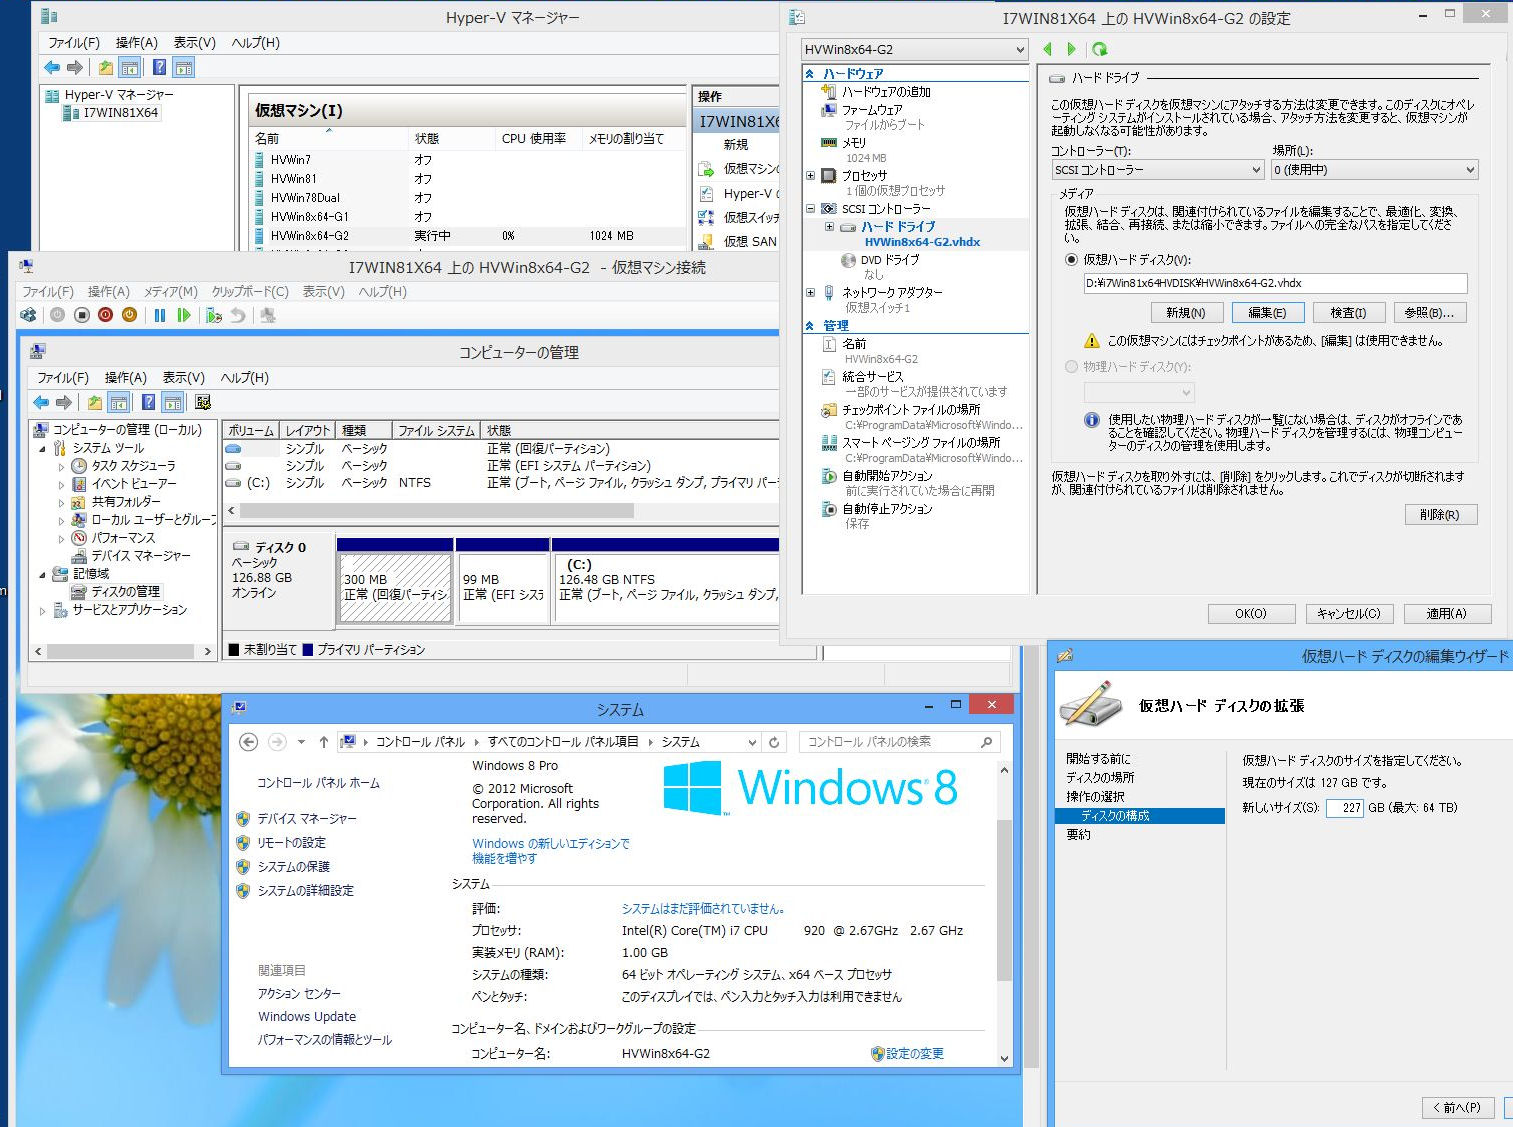Click Back arrow in Hyper-V Manager toolbar

tap(52, 67)
